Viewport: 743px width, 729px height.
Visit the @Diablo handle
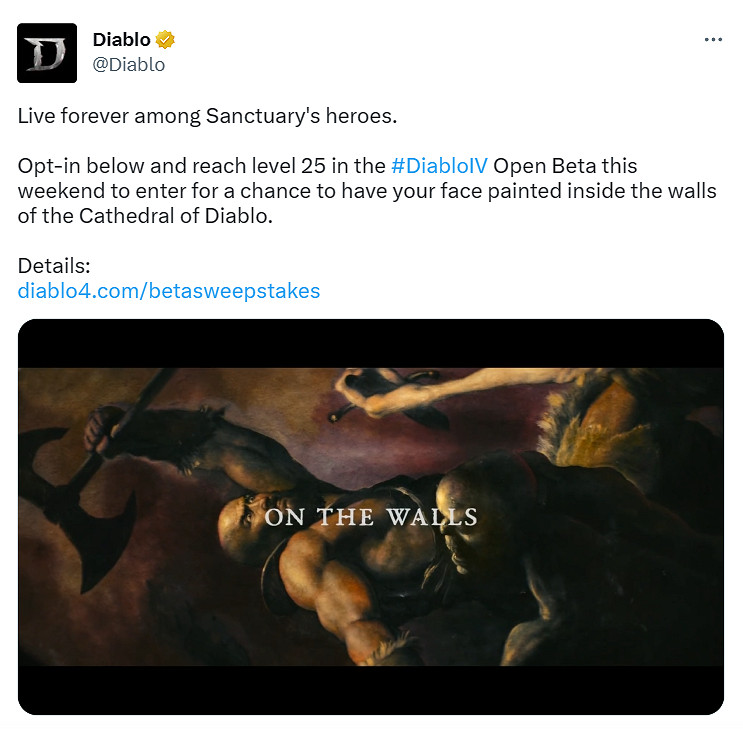129,64
